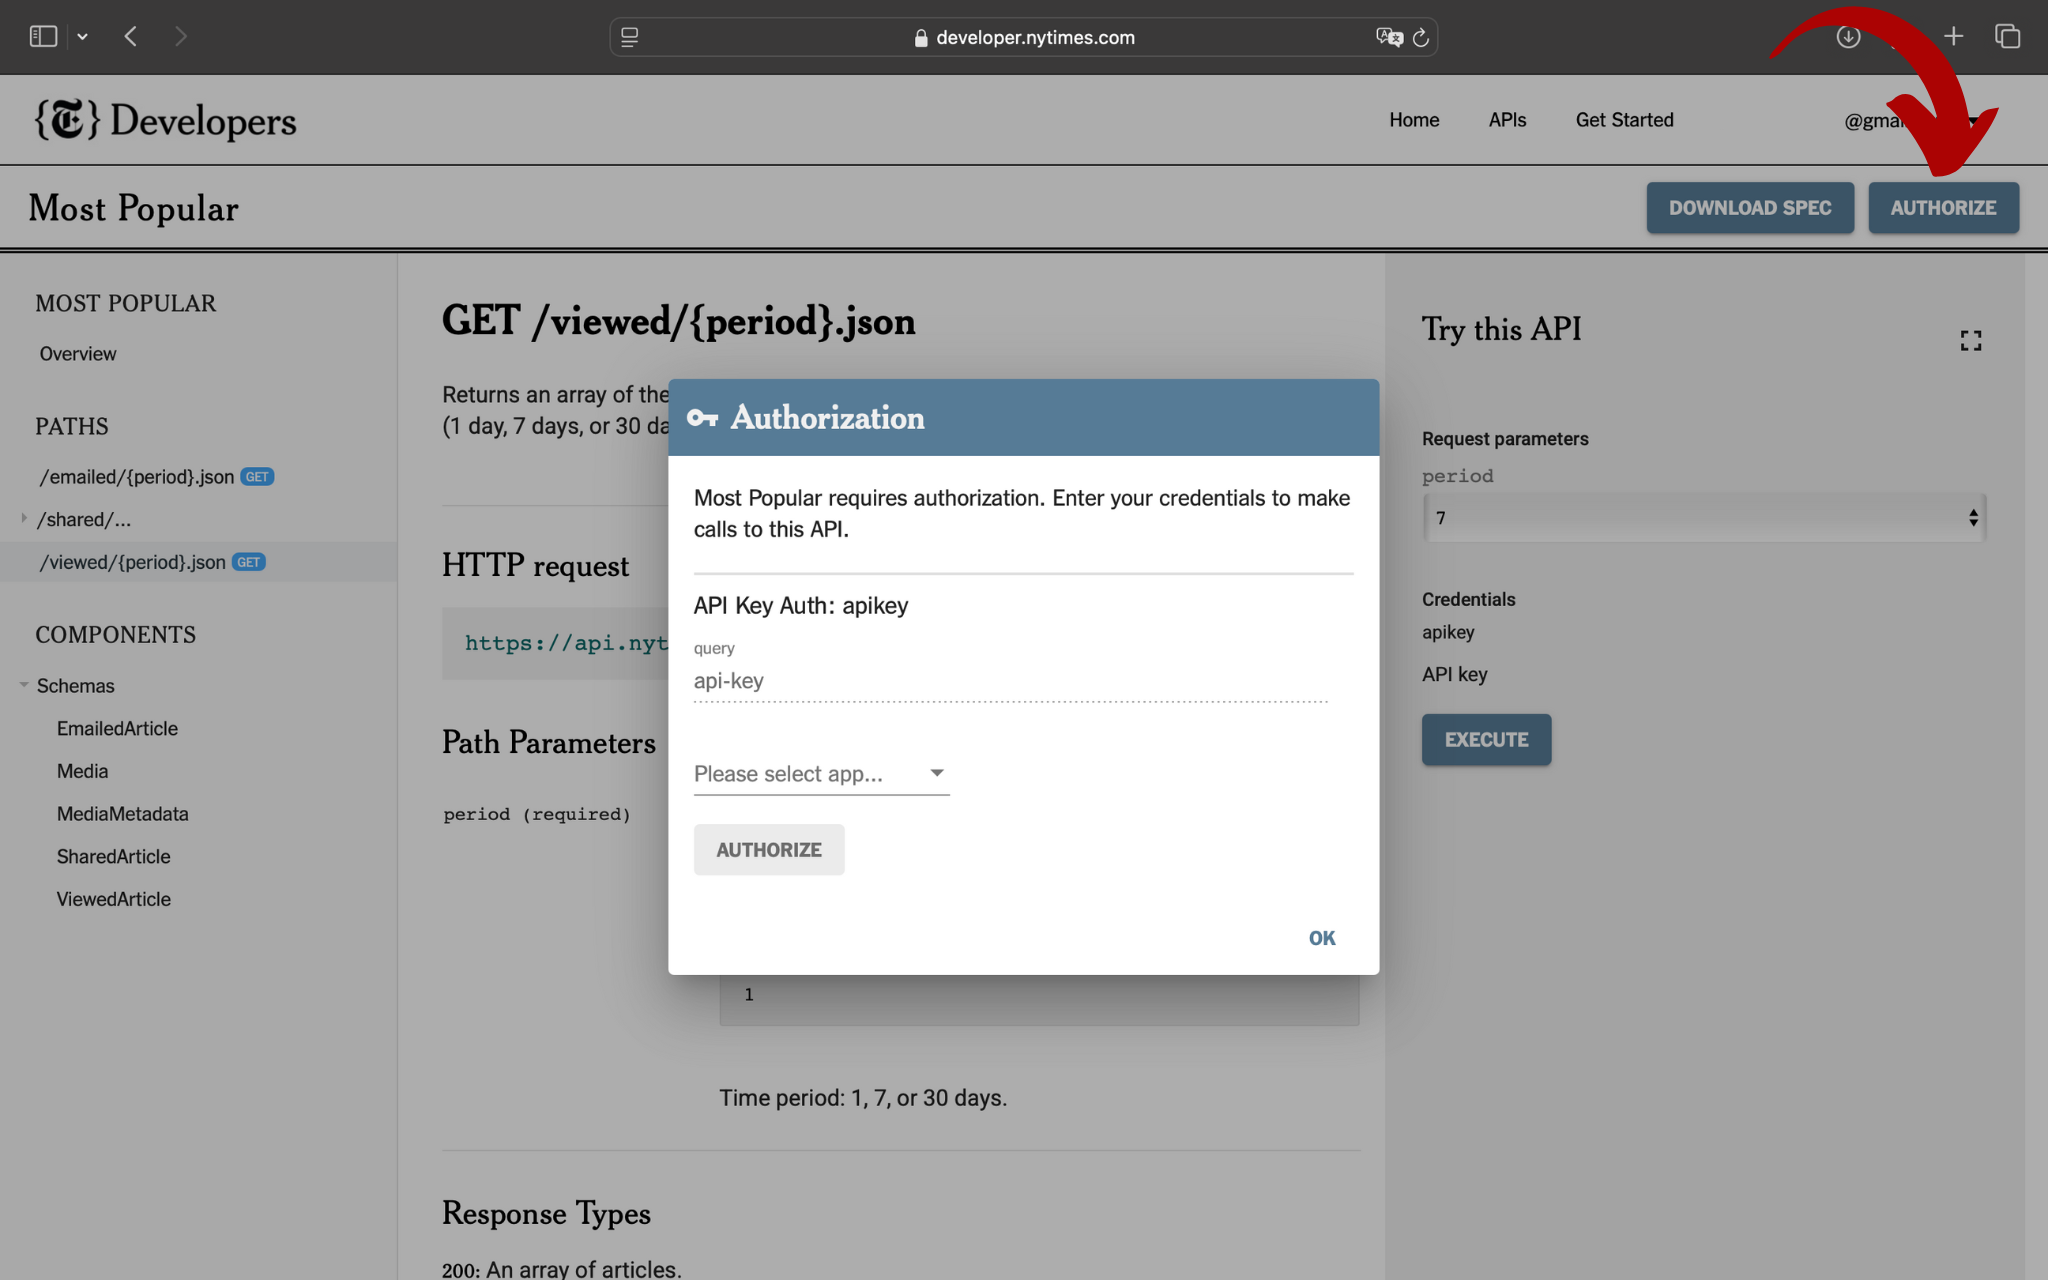
Task: Open the Get Started nav item
Action: (1624, 120)
